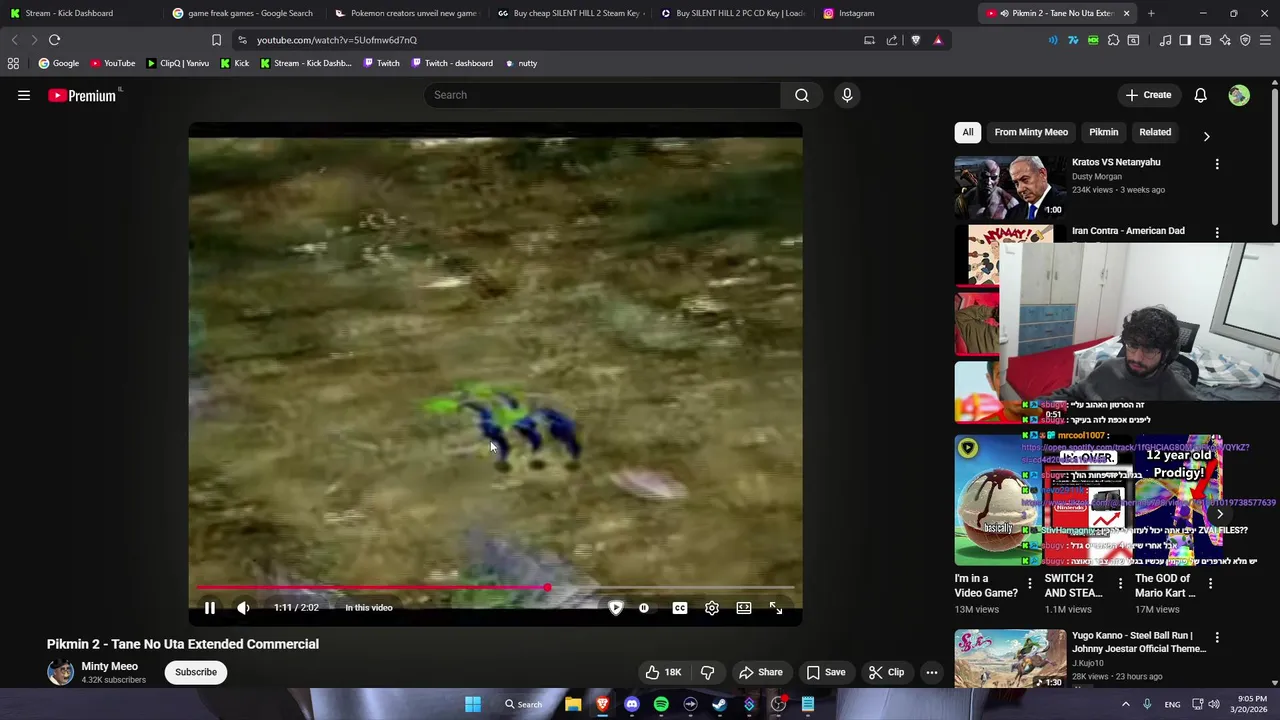Click the YouTube search magnifier button

(802, 95)
